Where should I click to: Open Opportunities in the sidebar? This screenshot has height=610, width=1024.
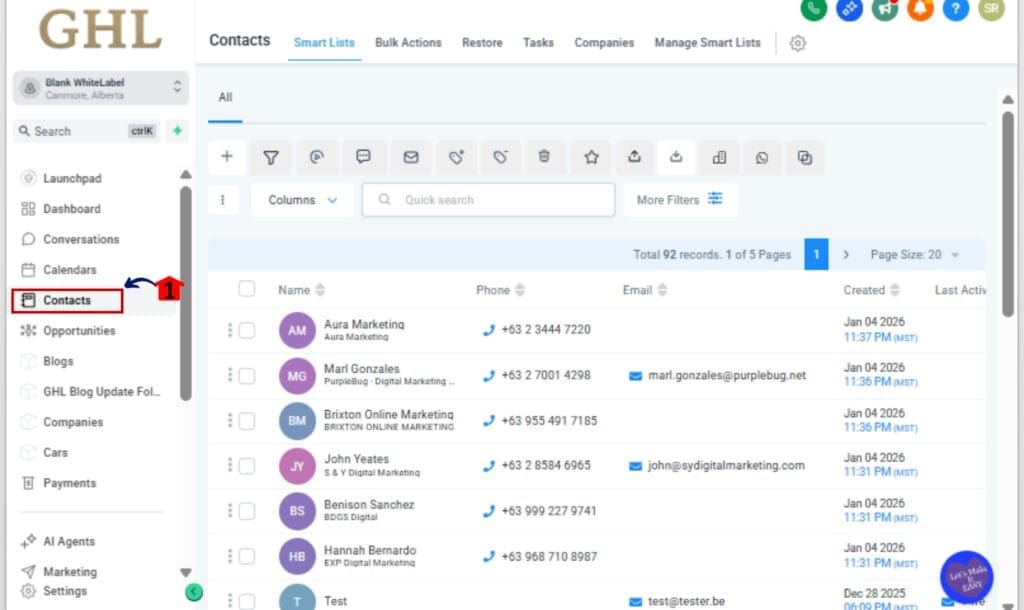[79, 331]
